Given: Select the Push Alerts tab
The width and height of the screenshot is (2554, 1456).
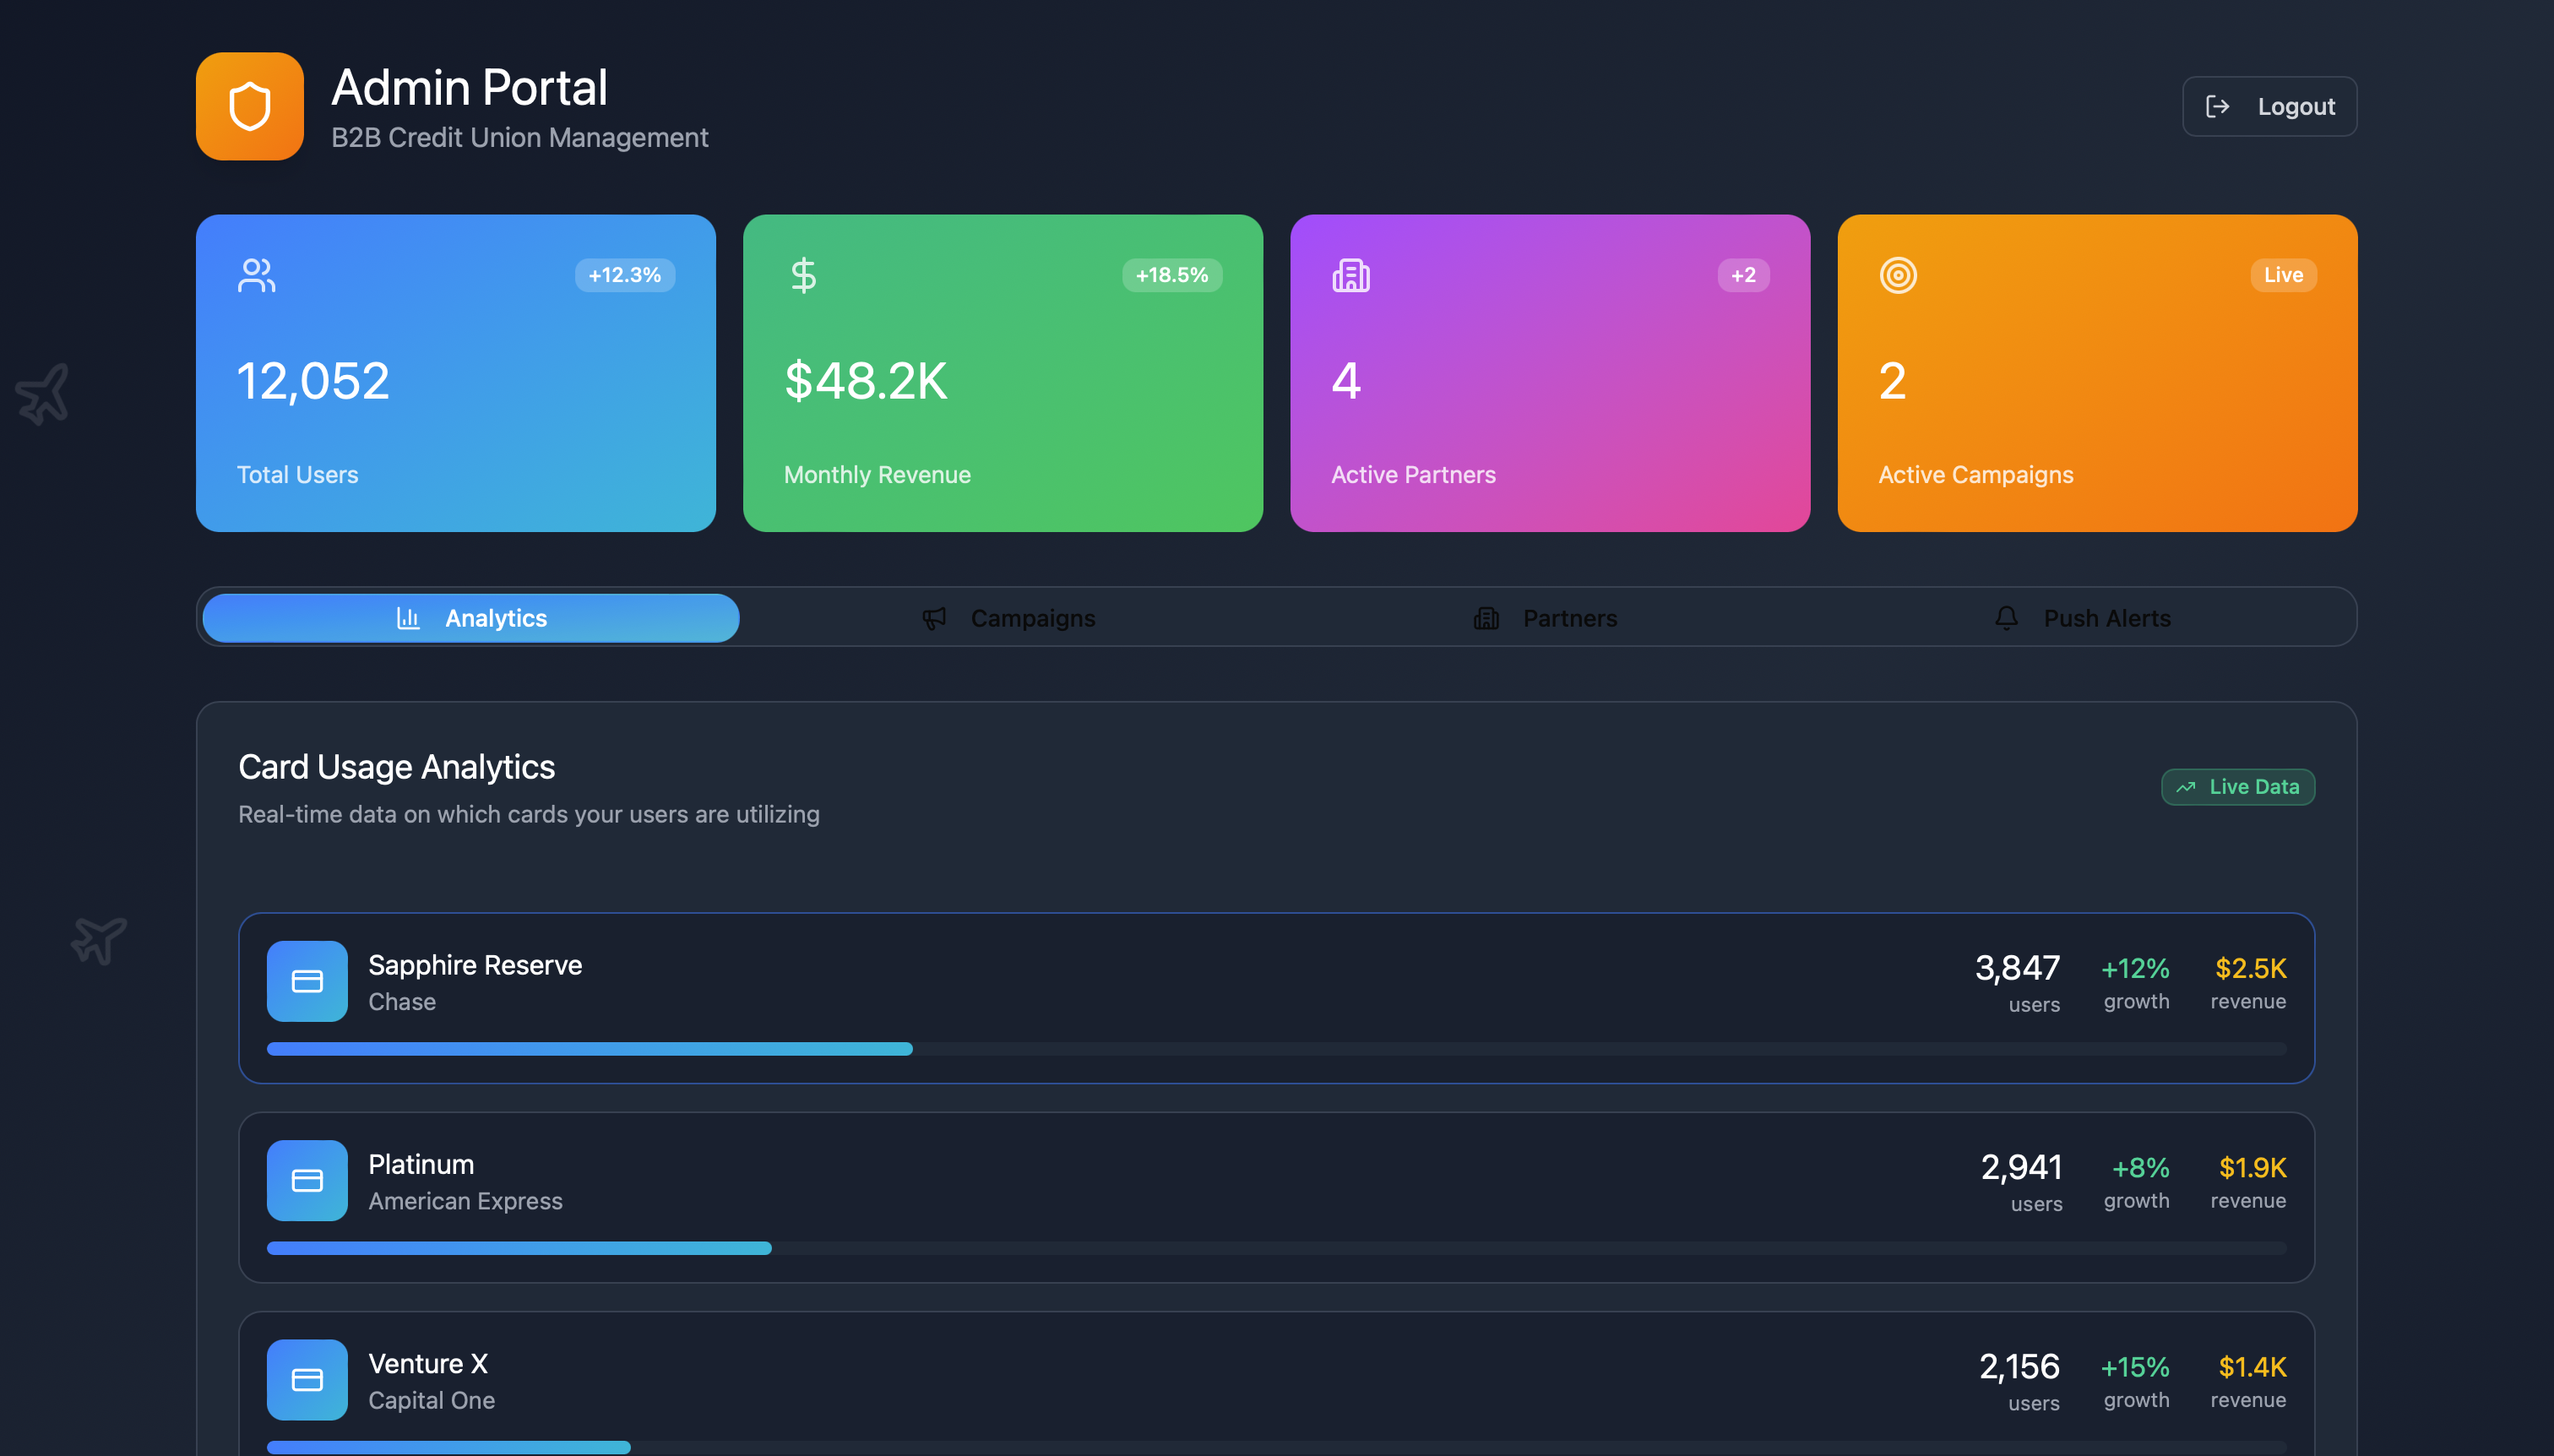Looking at the screenshot, I should tap(2082, 618).
